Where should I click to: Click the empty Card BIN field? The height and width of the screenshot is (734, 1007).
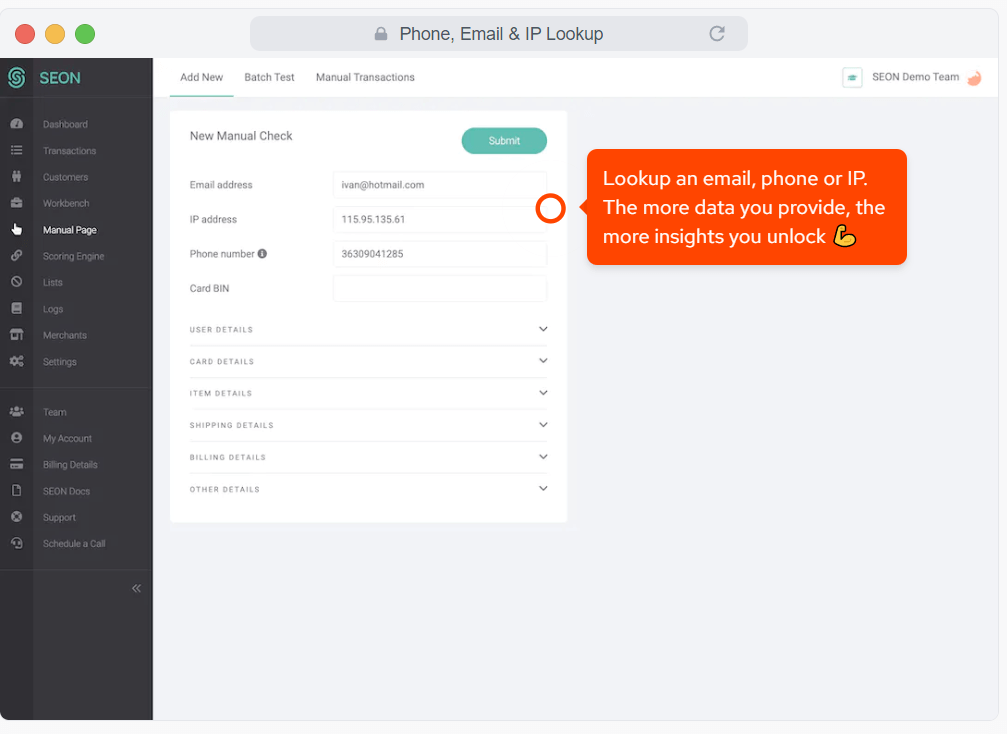pos(440,288)
